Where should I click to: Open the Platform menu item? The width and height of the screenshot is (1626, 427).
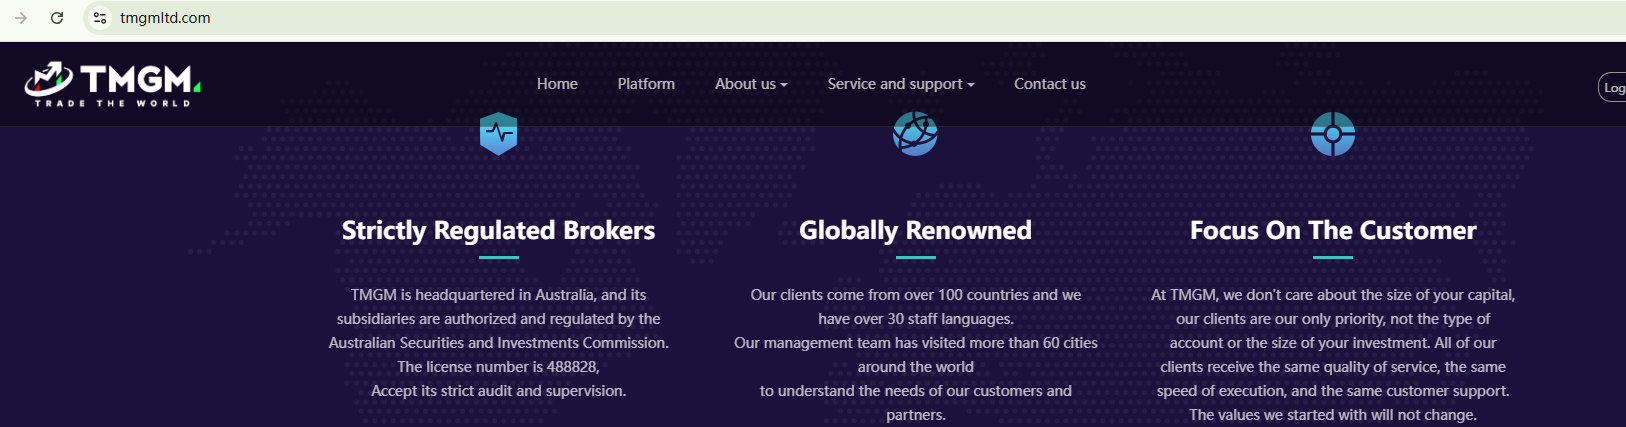pyautogui.click(x=646, y=84)
